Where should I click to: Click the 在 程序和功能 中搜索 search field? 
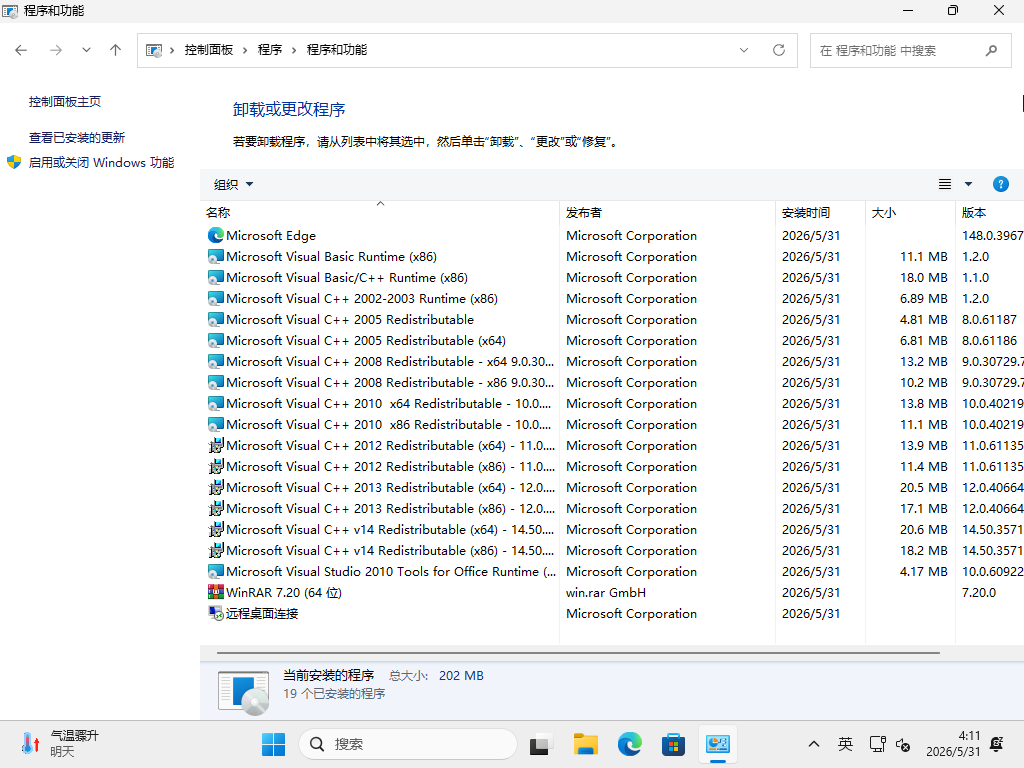pos(910,50)
